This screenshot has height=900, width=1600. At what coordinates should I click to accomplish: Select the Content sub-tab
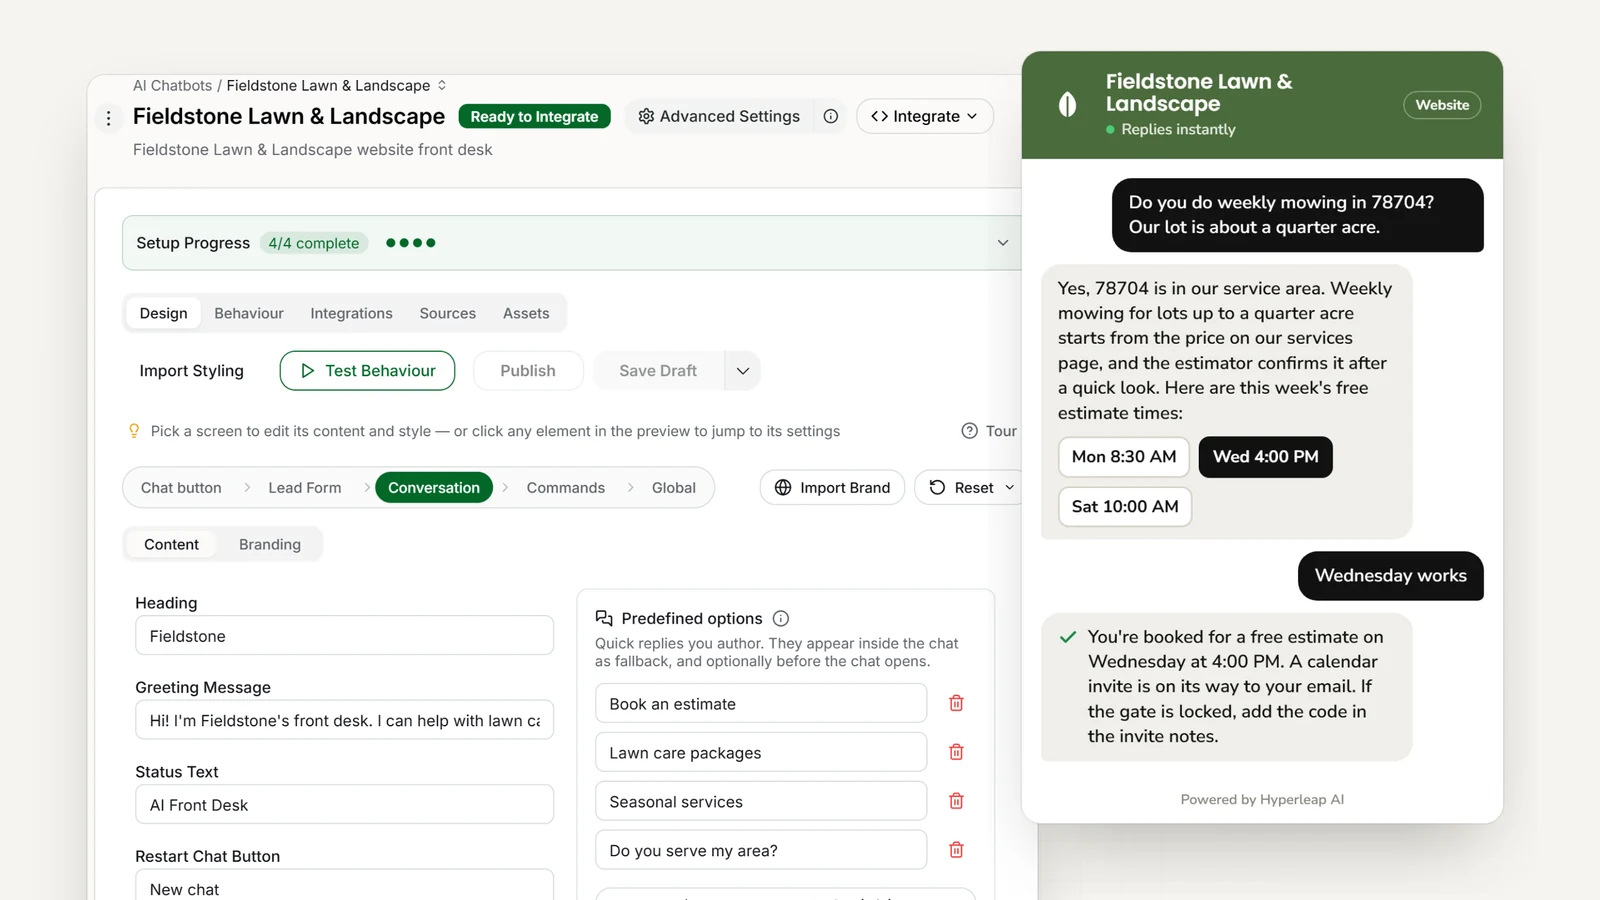point(172,544)
